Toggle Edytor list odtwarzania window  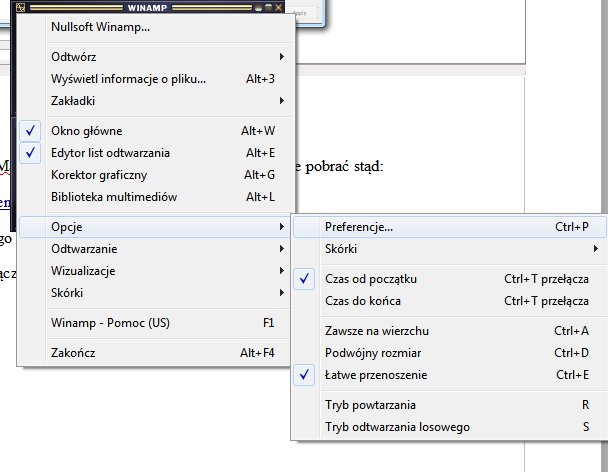click(x=155, y=153)
